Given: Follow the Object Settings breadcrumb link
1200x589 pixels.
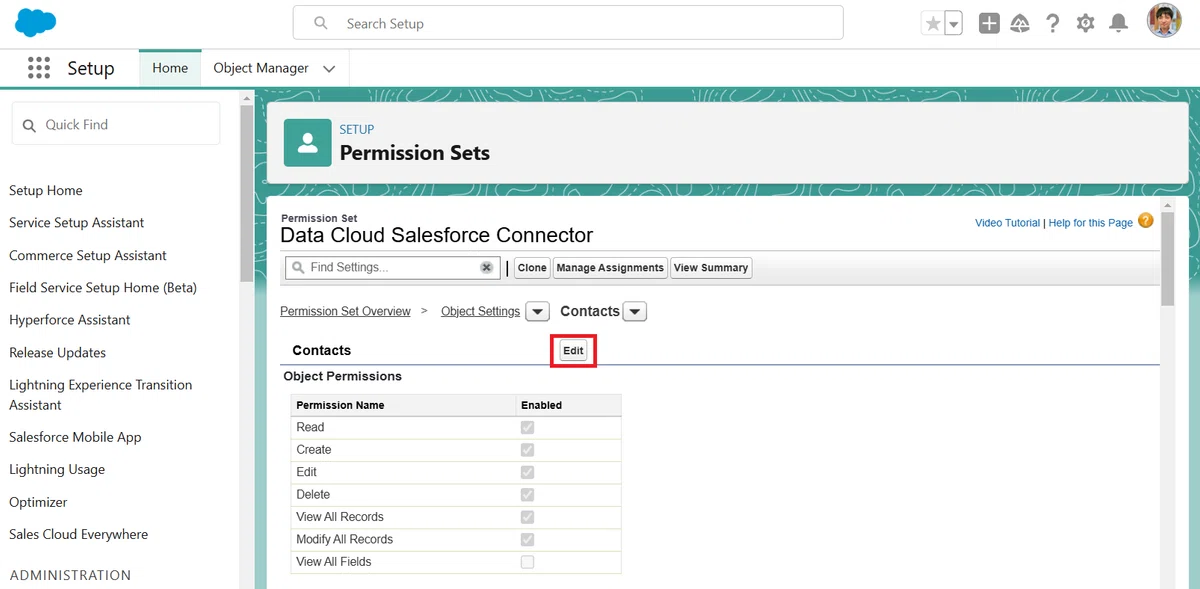Looking at the screenshot, I should click(480, 311).
